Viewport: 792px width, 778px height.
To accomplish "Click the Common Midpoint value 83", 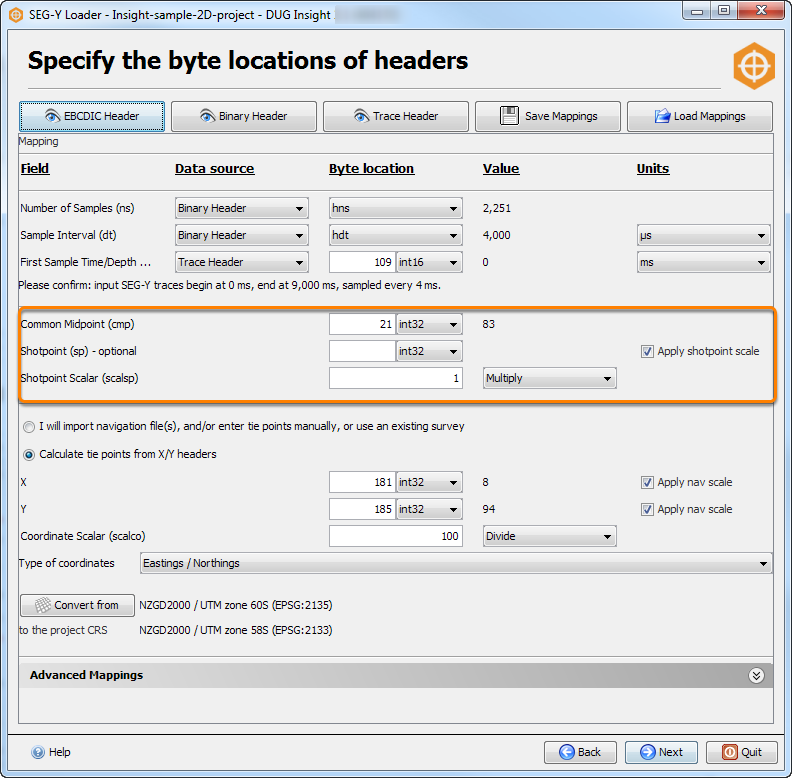I will coord(488,324).
